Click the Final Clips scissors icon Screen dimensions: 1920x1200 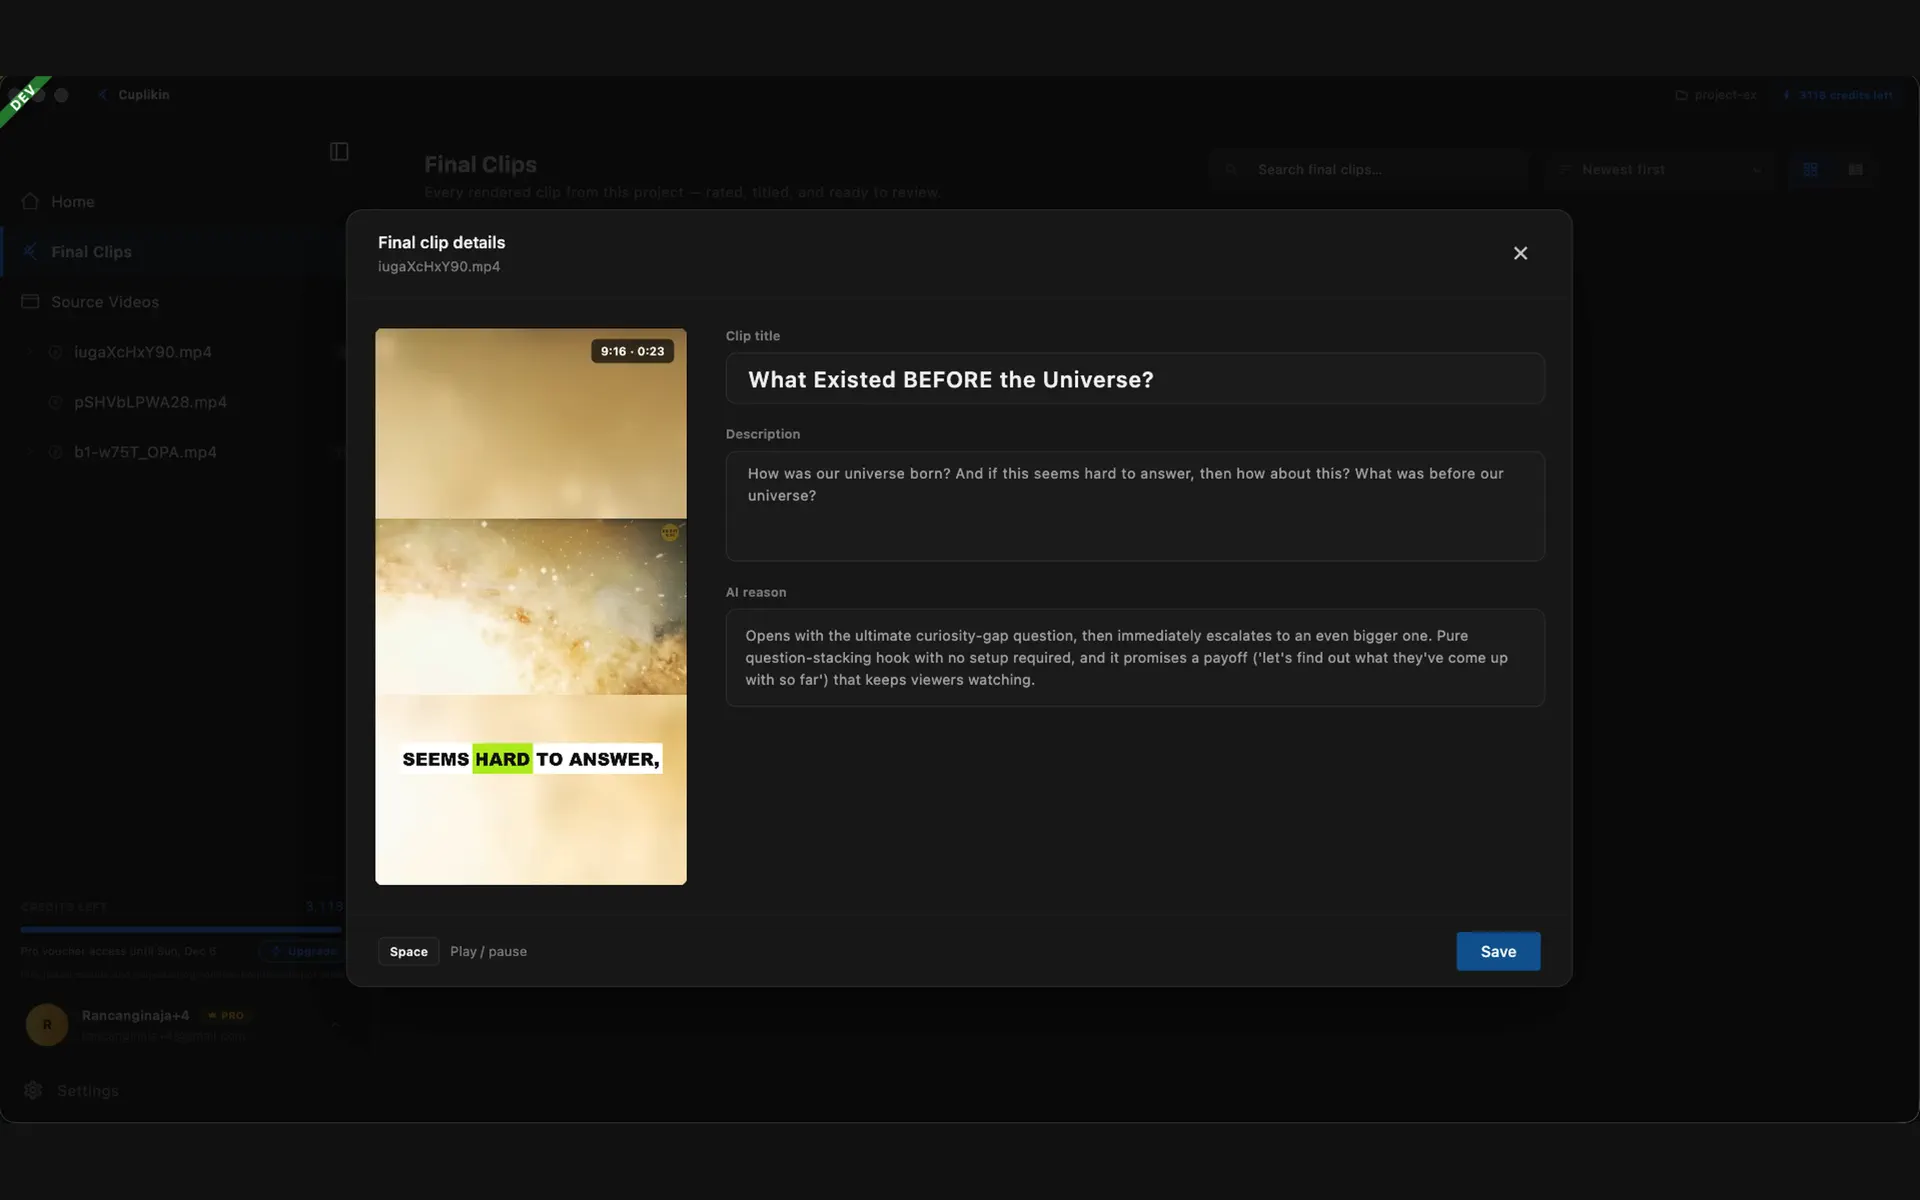click(x=30, y=251)
